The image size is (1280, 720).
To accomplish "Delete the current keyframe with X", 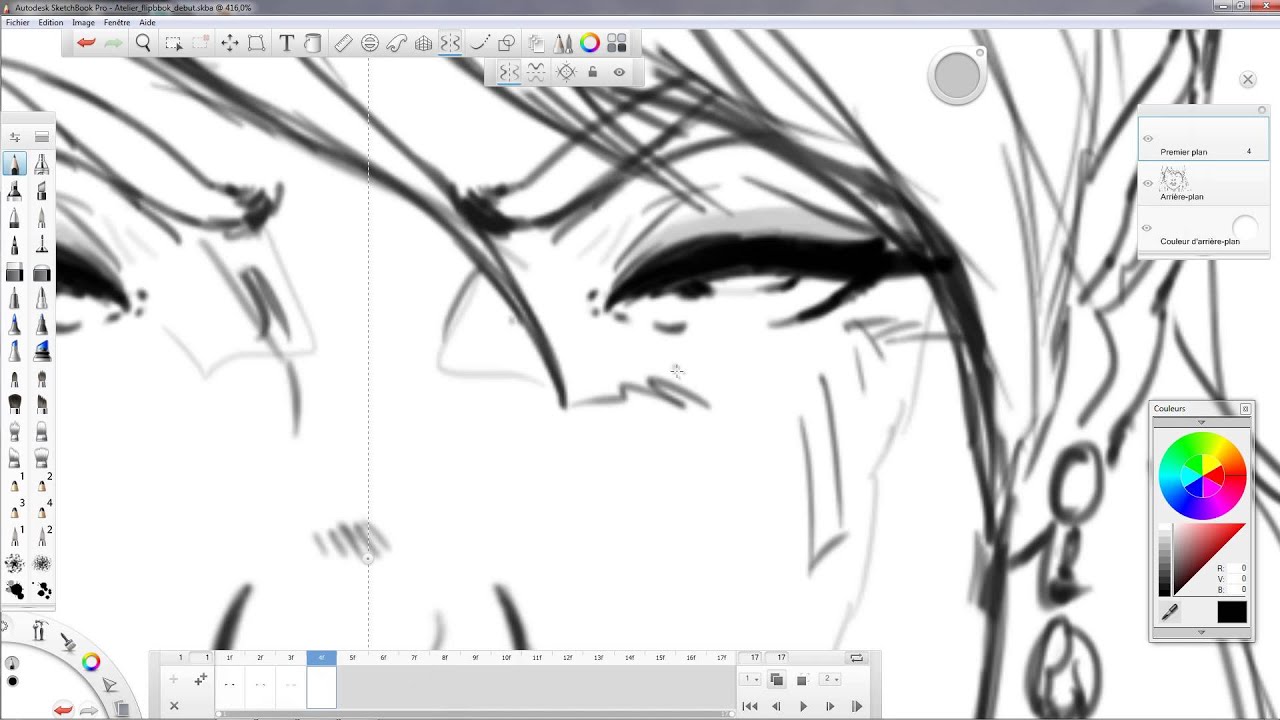I will pyautogui.click(x=173, y=706).
